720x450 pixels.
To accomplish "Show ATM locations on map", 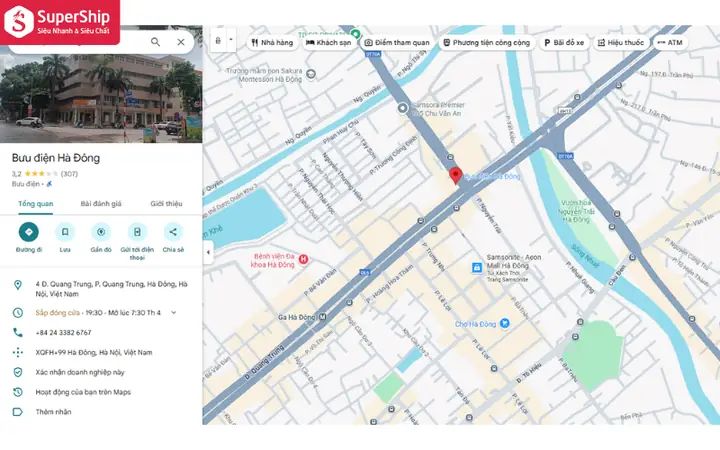I will coord(670,43).
